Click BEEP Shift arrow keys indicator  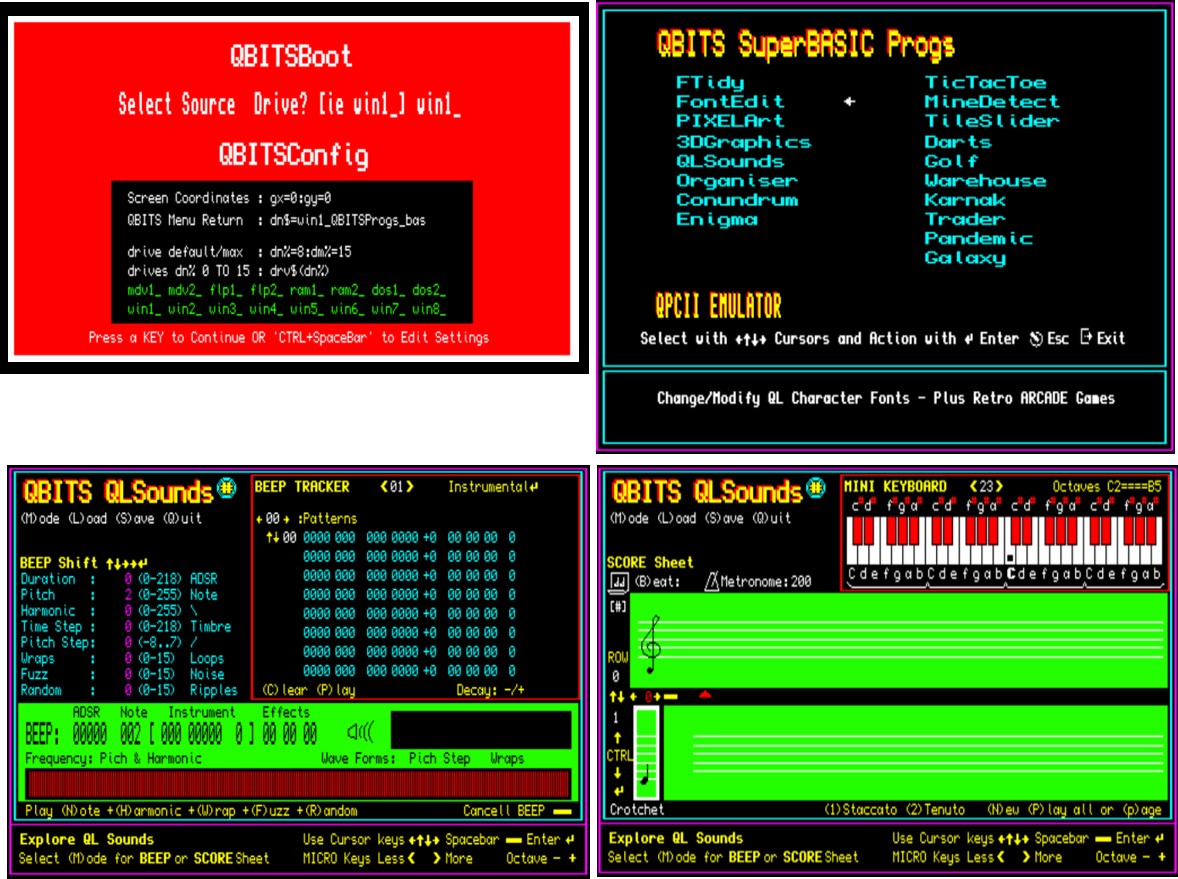pos(126,563)
